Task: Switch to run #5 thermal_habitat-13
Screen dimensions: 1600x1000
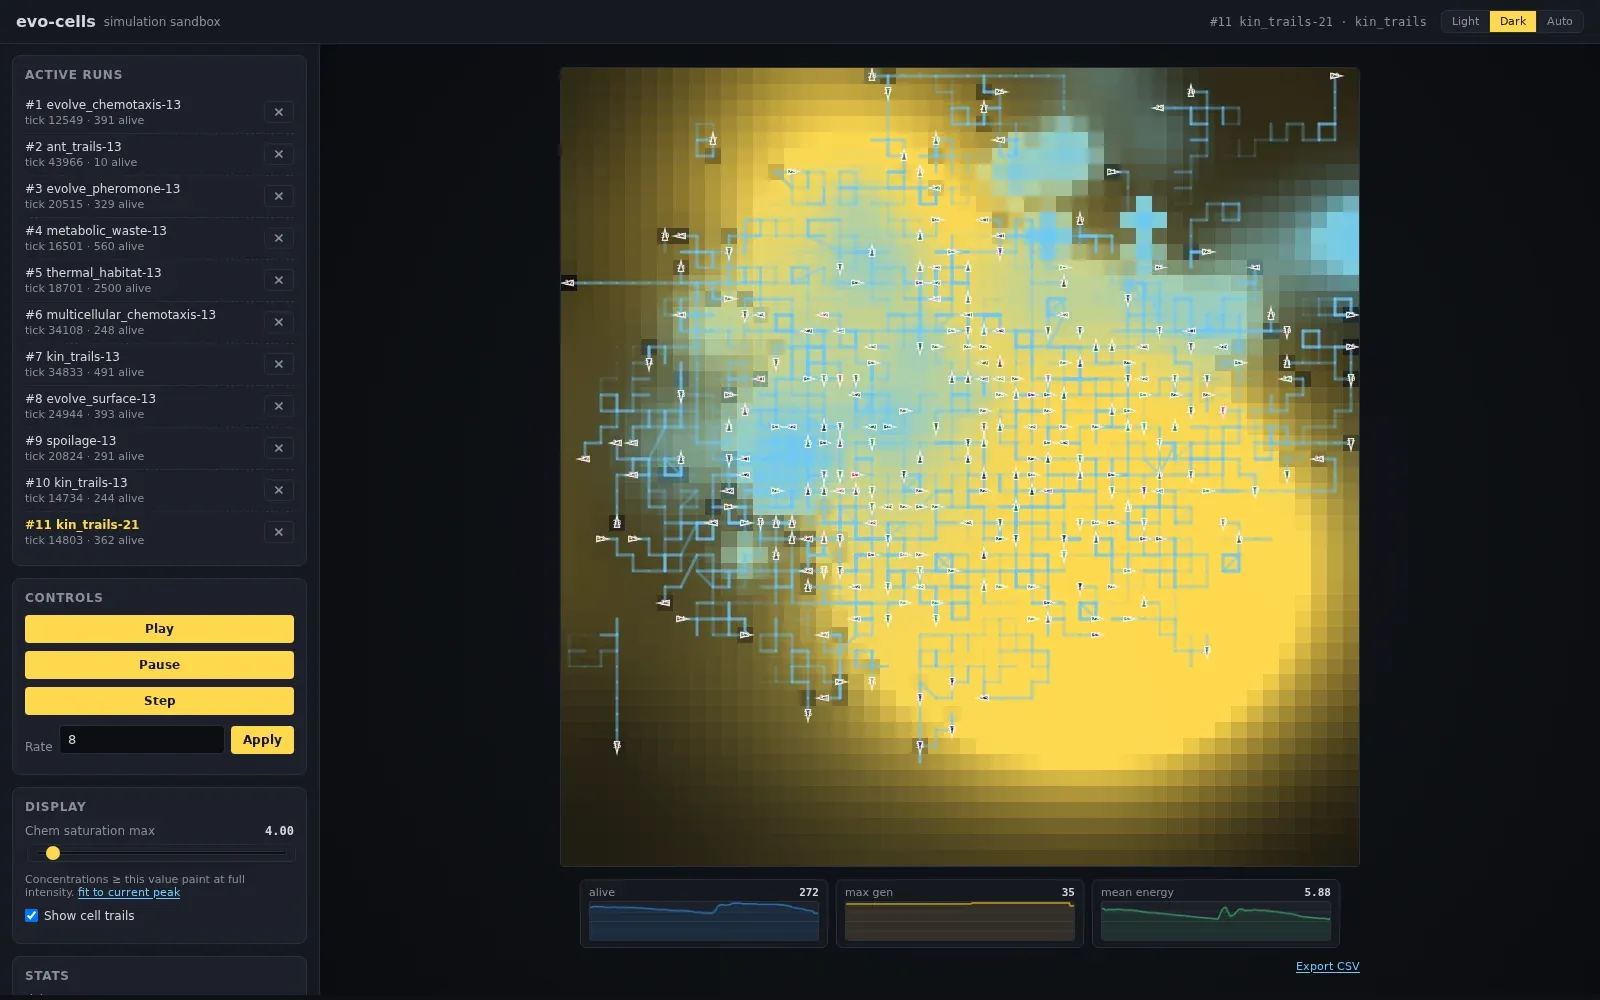Action: pos(140,280)
